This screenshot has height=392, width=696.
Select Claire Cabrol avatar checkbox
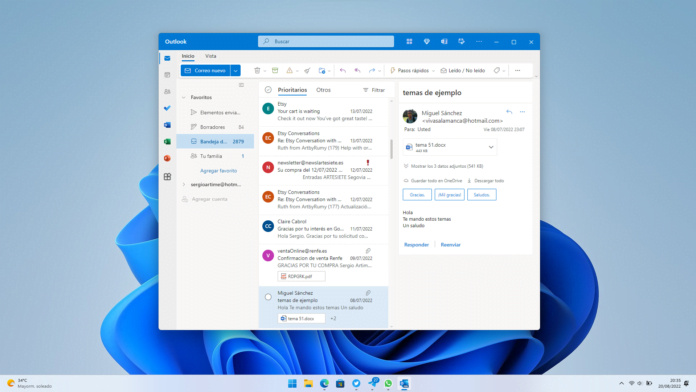click(x=268, y=226)
